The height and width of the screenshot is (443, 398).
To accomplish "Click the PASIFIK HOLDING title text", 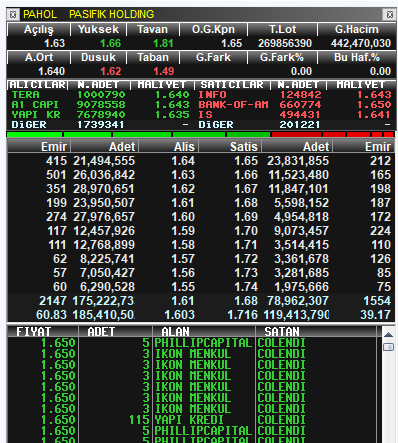I will 112,14.
